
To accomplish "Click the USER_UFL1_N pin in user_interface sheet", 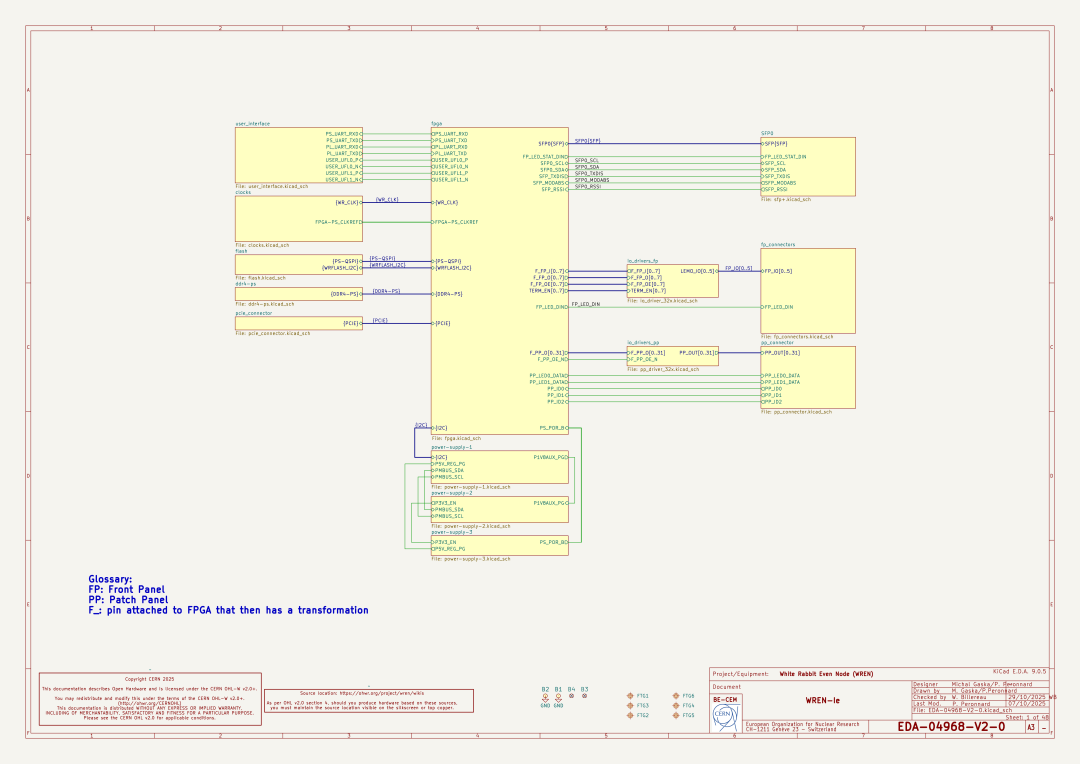I will (343, 180).
